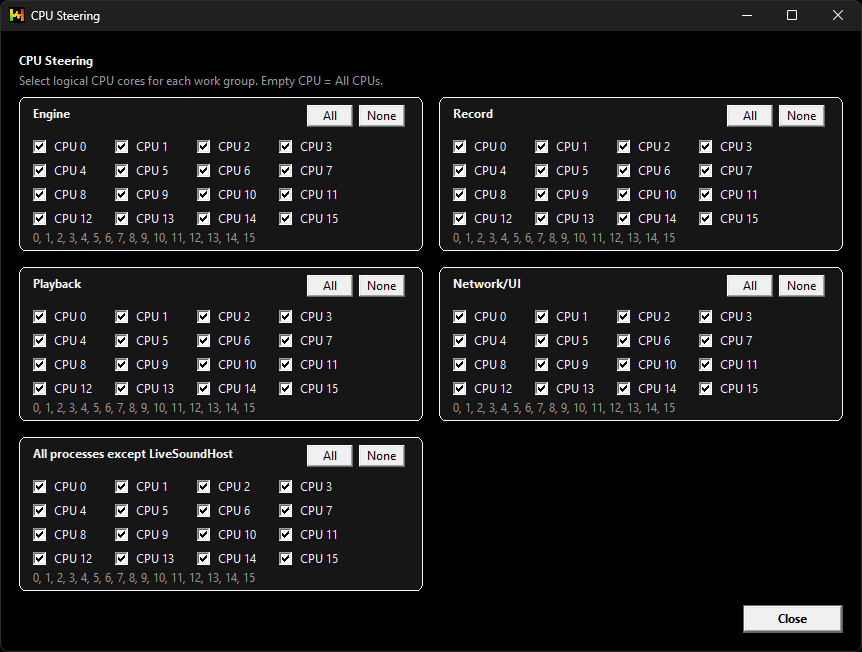
Task: Uncheck CPU 12 in All processes except LiveSoundHost
Action: (x=40, y=559)
